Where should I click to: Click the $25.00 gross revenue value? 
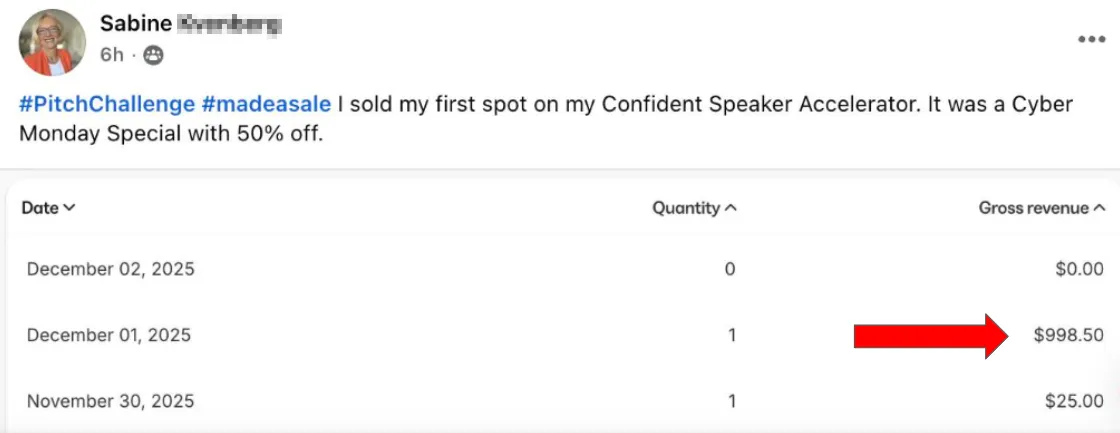pyautogui.click(x=1074, y=401)
